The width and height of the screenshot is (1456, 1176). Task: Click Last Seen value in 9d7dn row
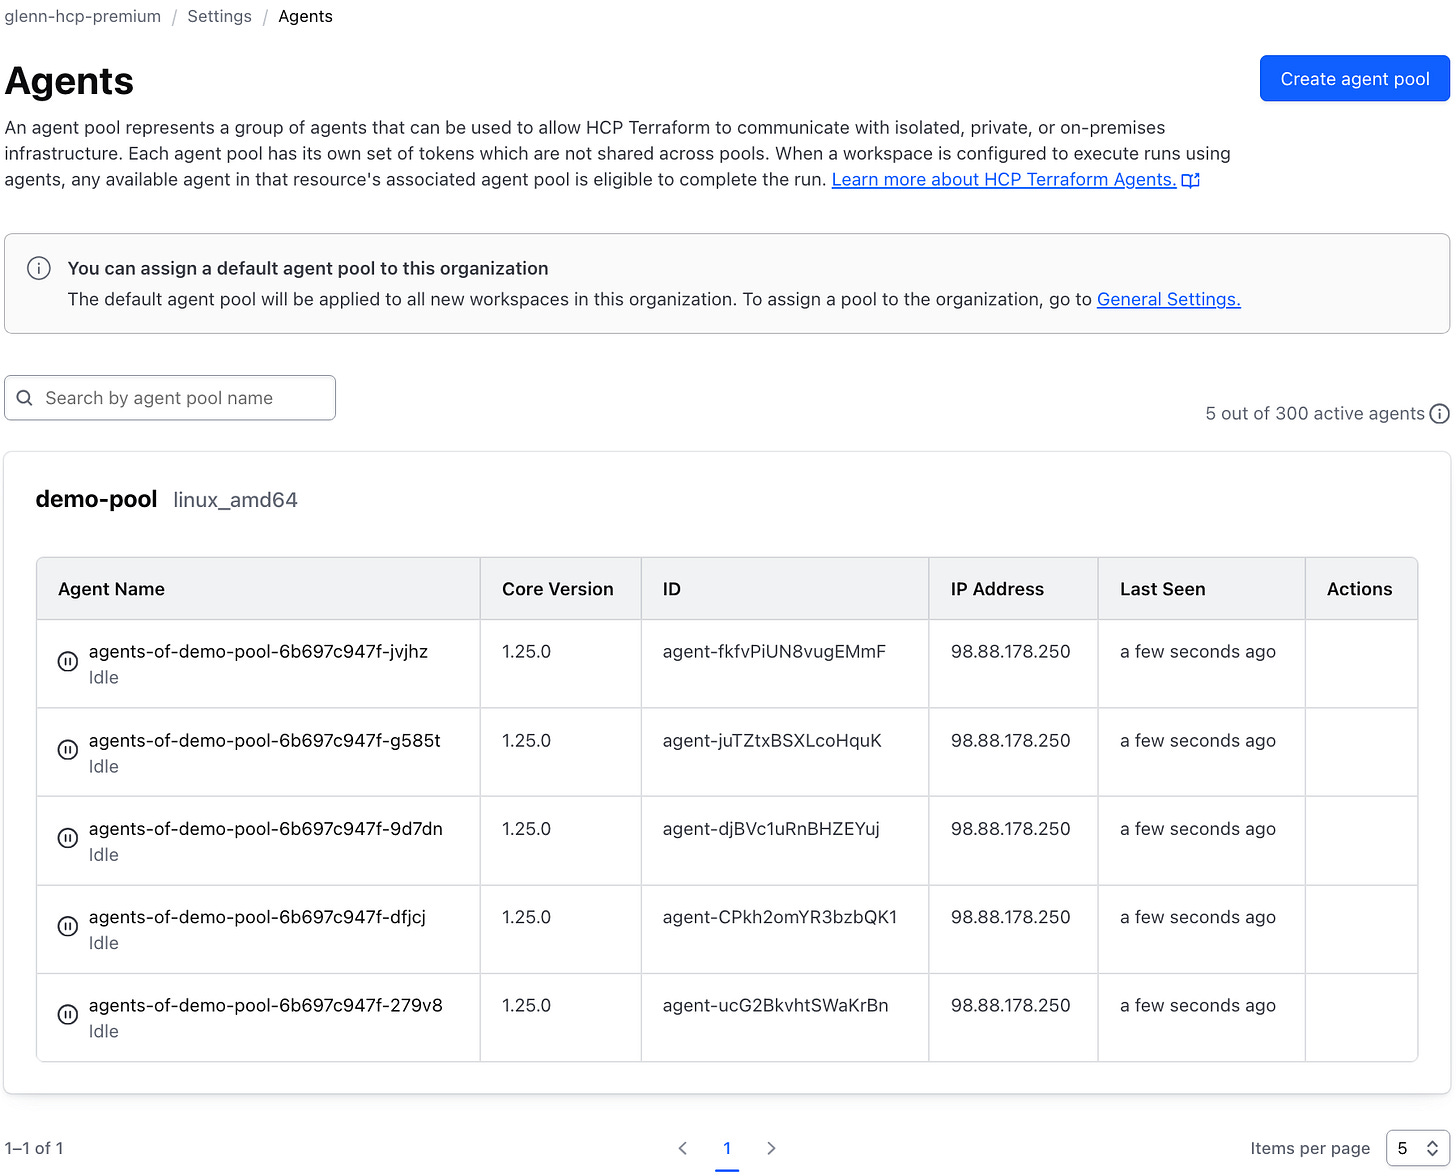1197,828
